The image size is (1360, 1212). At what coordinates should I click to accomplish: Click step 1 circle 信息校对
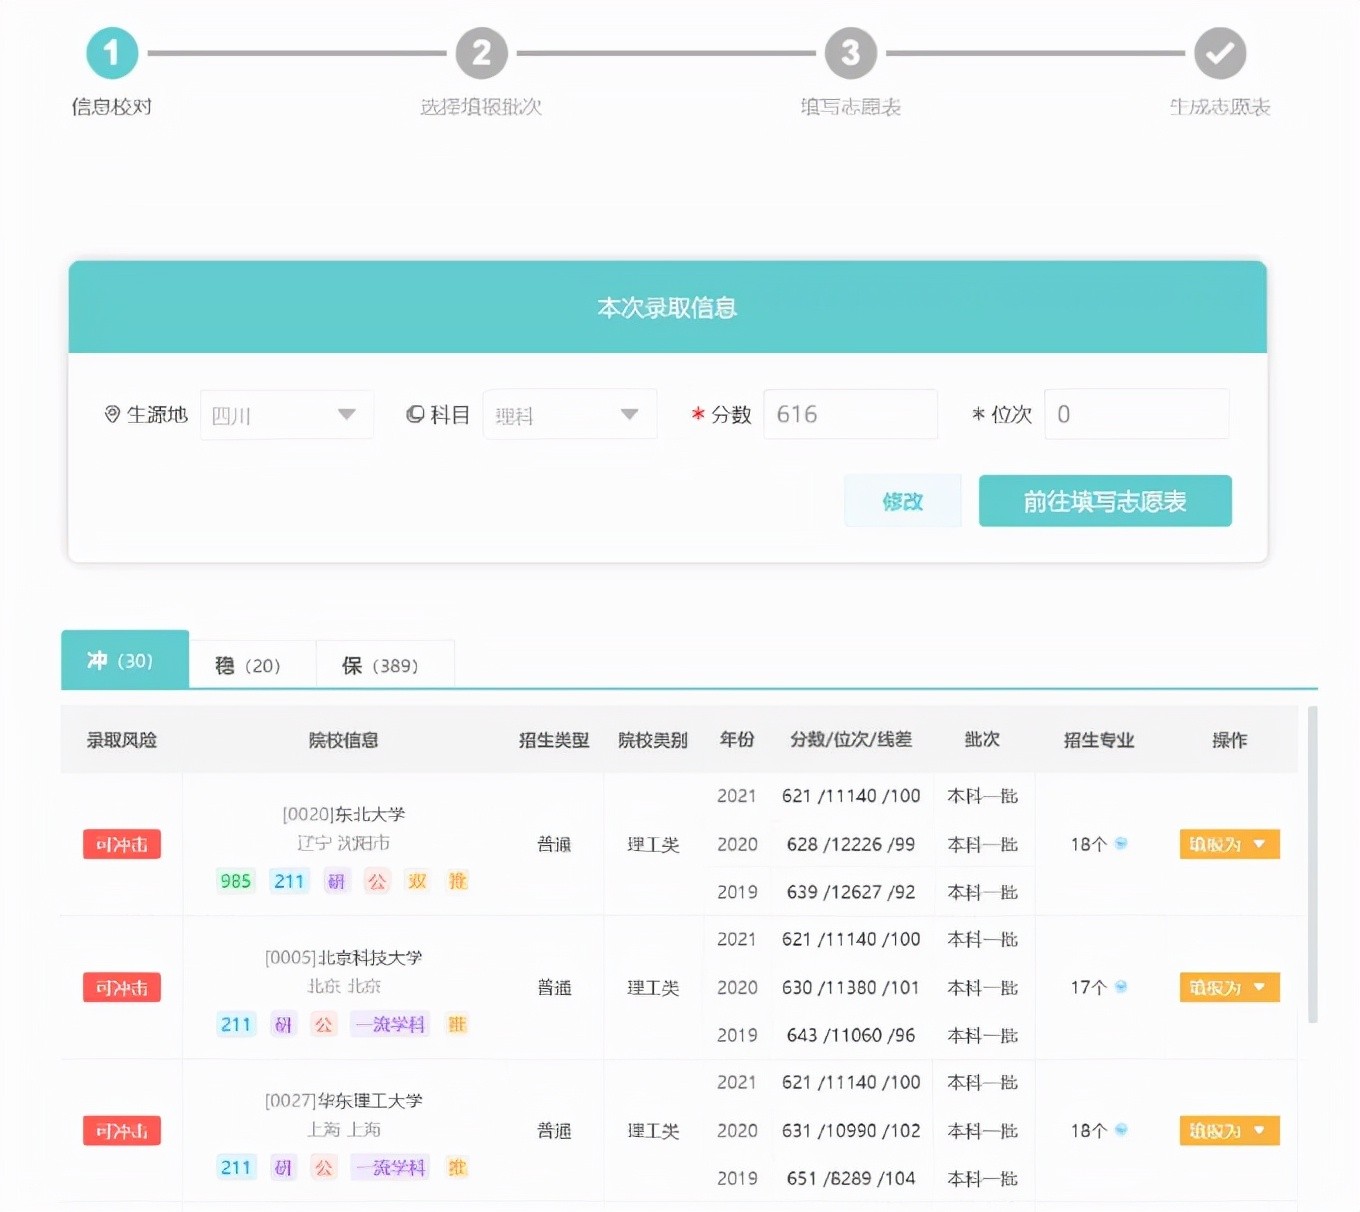tap(111, 53)
